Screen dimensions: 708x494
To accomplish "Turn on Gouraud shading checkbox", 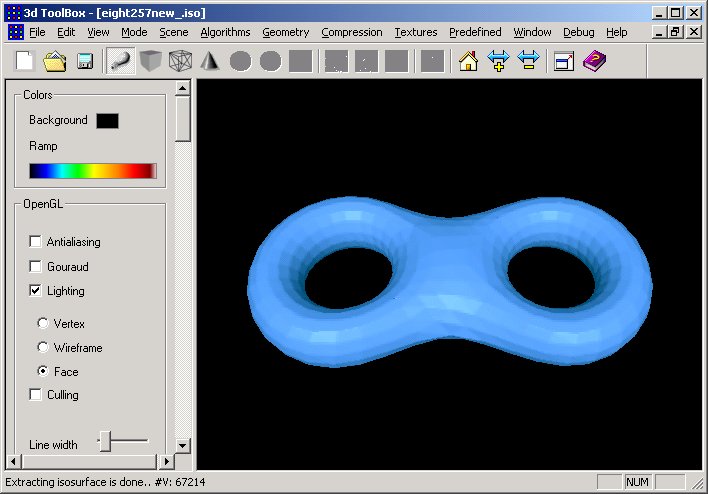I will point(36,267).
